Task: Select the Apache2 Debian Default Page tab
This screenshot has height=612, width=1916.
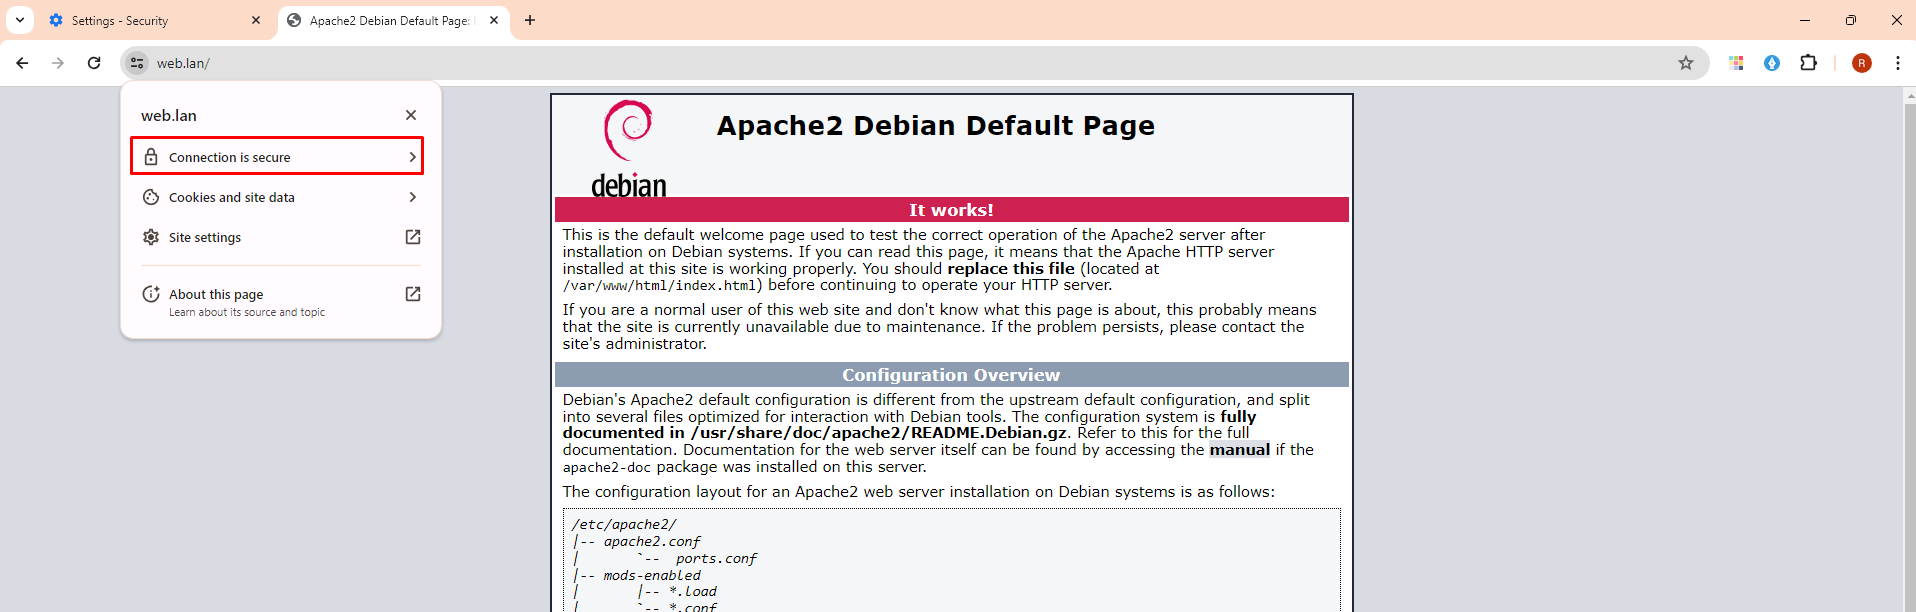Action: pos(393,20)
